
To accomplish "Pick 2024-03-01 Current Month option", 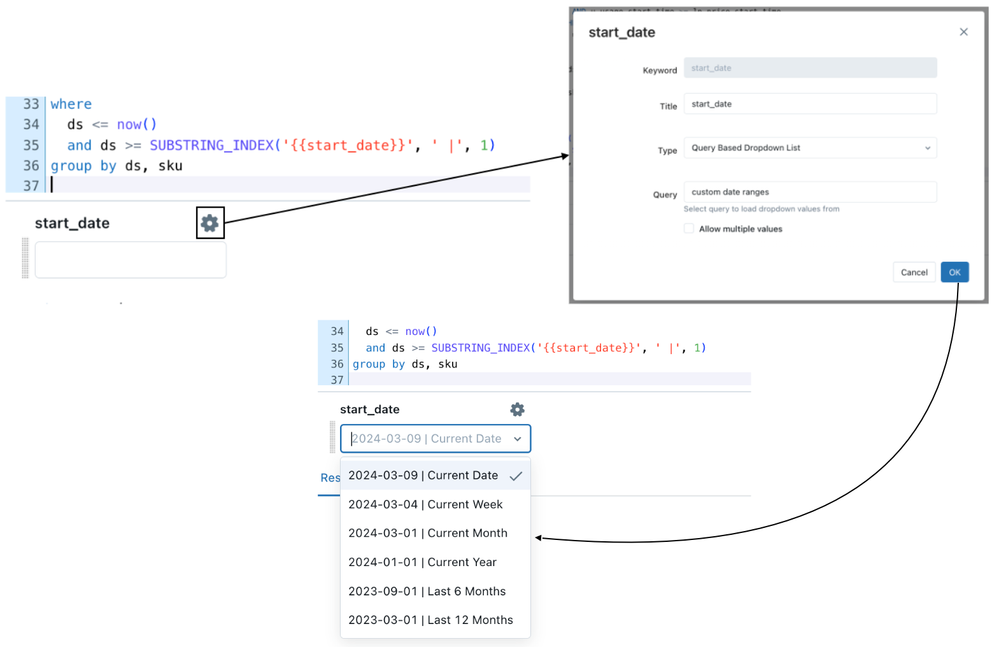I will [x=428, y=534].
